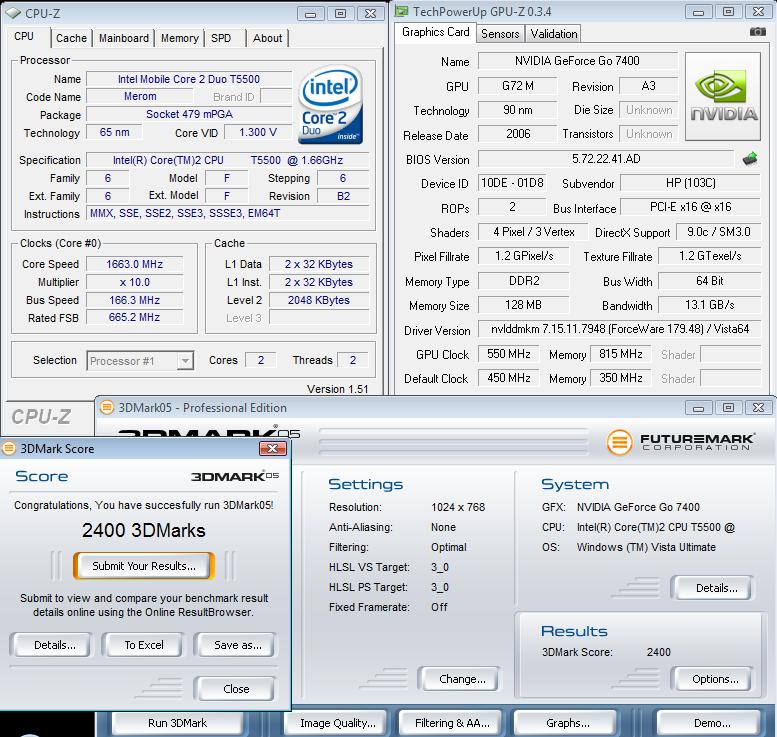Image resolution: width=777 pixels, height=737 pixels.
Task: Click the CPU-Z title bar icon
Action: (x=12, y=13)
